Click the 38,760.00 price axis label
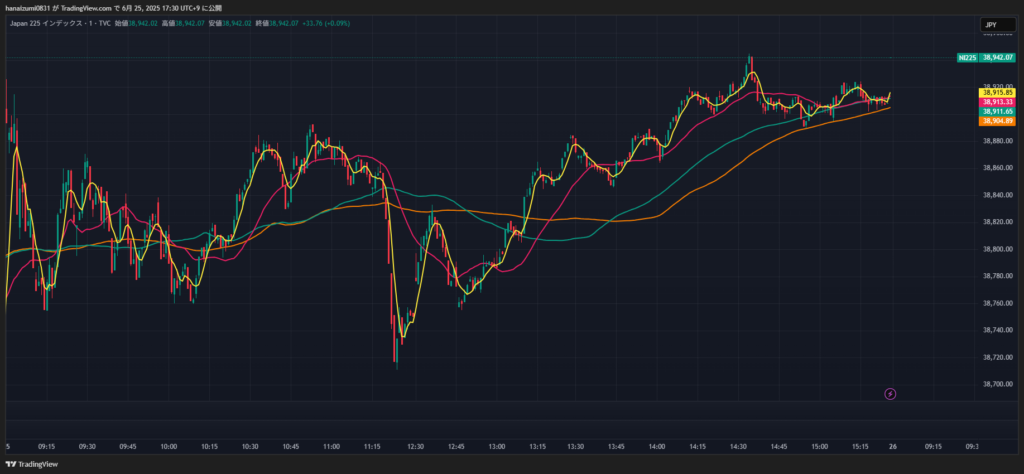 point(999,303)
